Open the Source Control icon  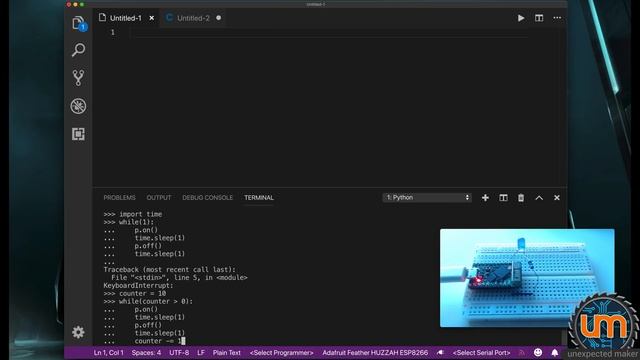pos(78,78)
